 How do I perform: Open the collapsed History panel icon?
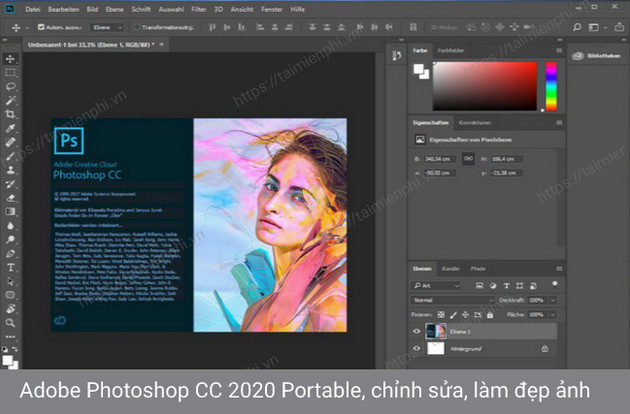click(397, 55)
